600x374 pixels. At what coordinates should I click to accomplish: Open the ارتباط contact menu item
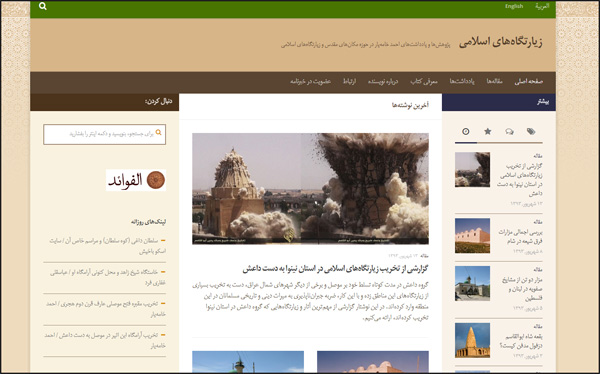click(x=349, y=81)
